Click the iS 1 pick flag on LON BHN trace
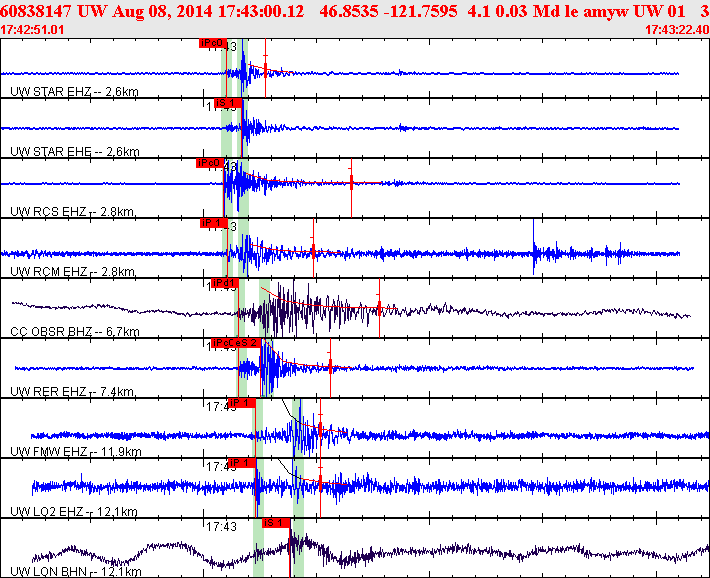Image resolution: width=710 pixels, height=578 pixels. [276, 523]
